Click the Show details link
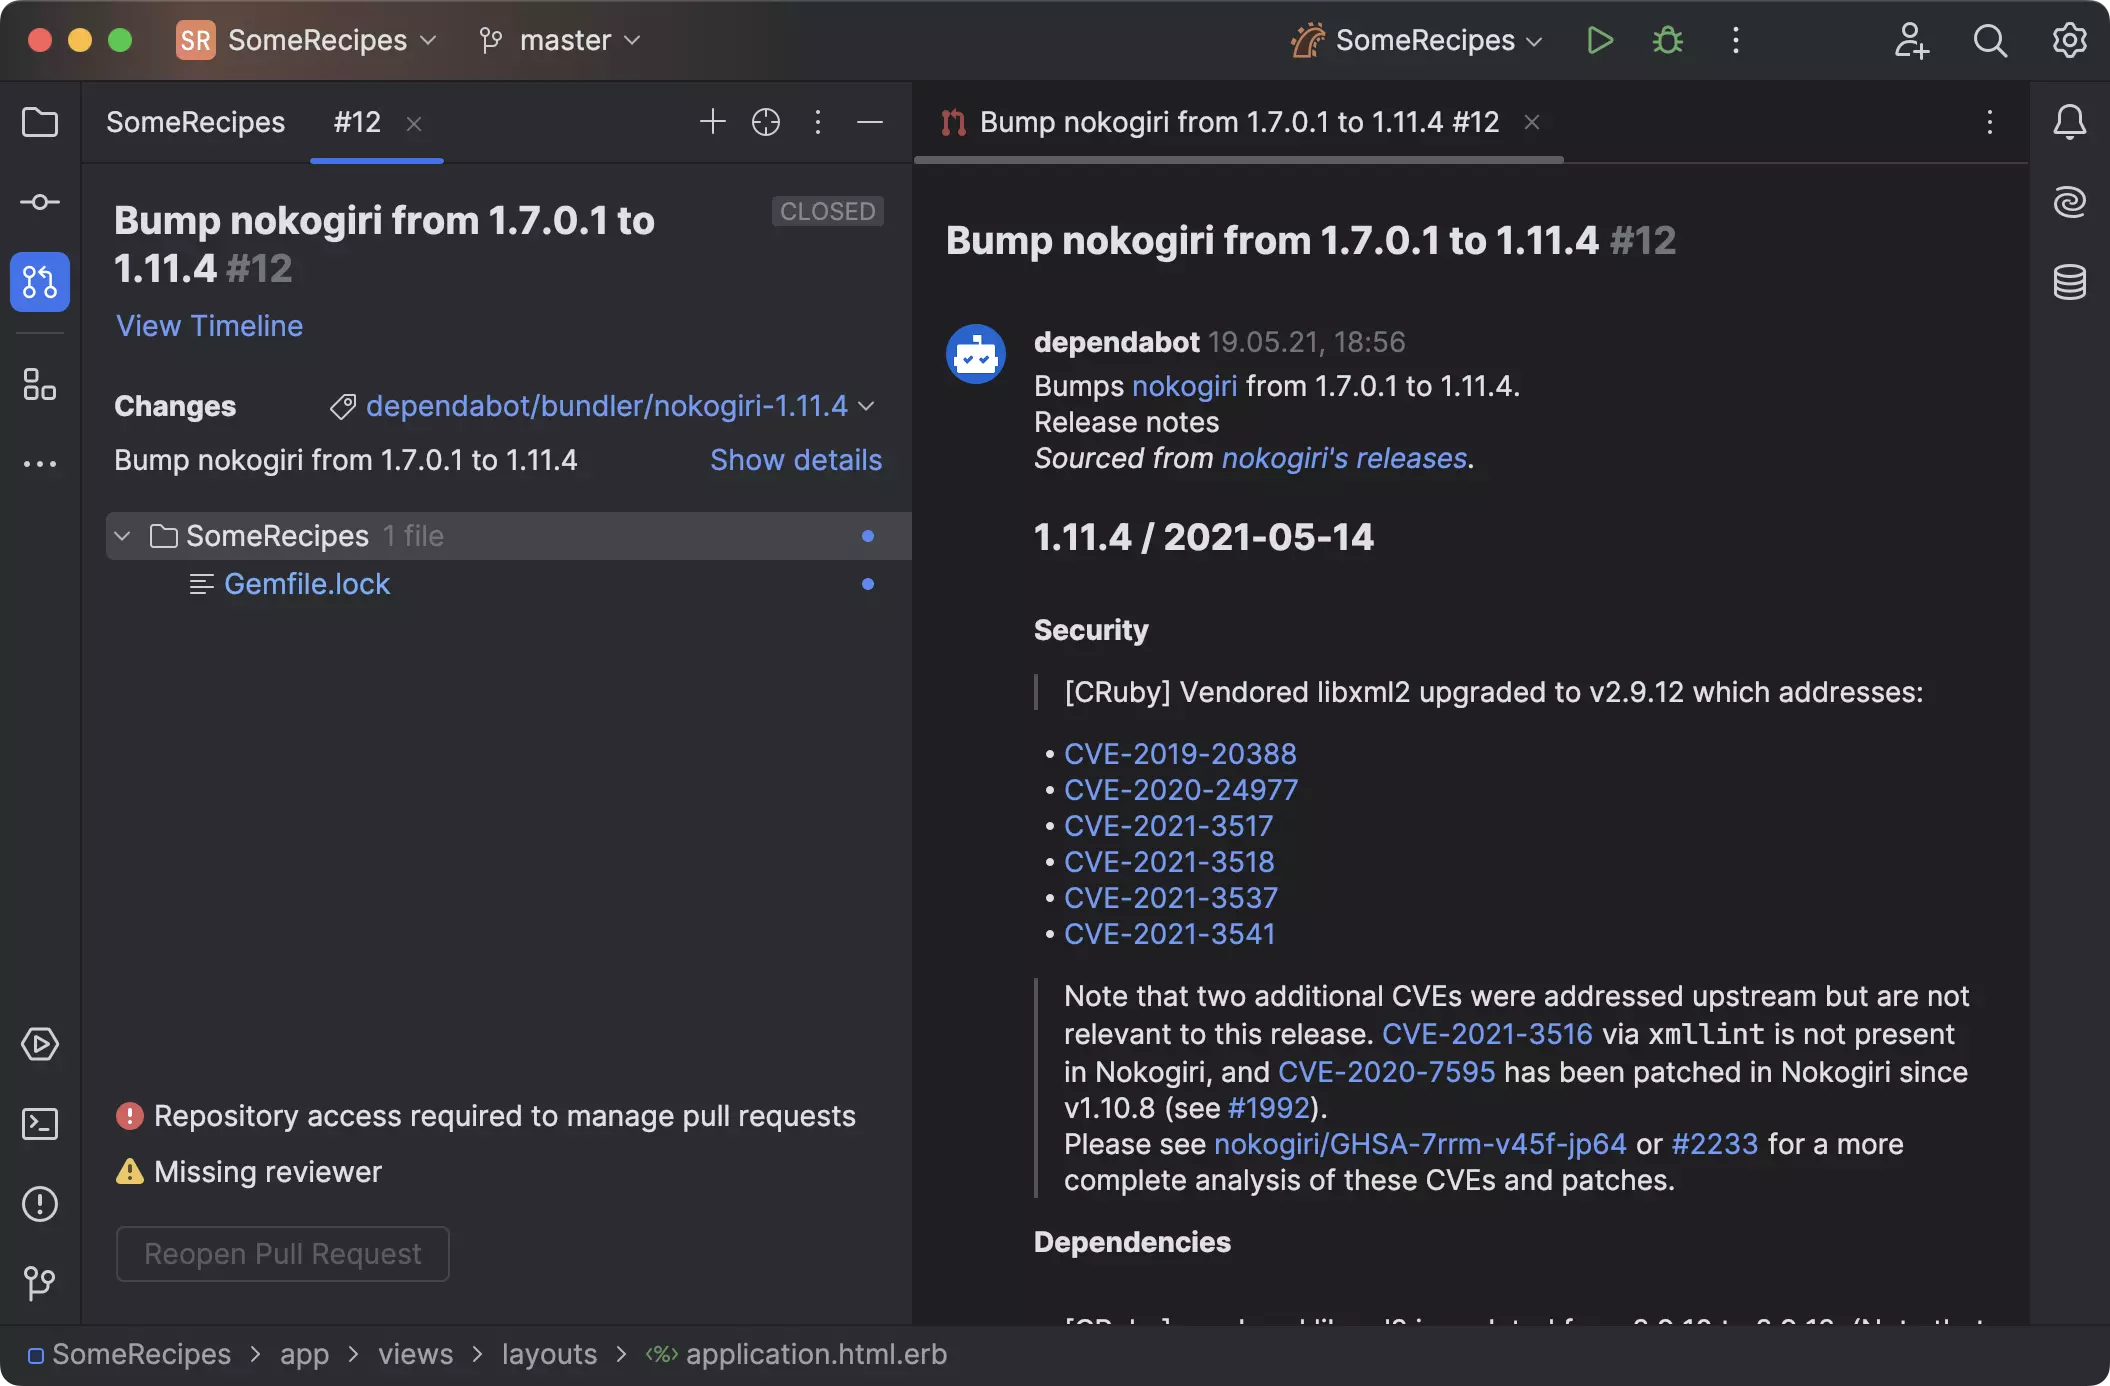Image resolution: width=2110 pixels, height=1386 pixels. pos(796,460)
